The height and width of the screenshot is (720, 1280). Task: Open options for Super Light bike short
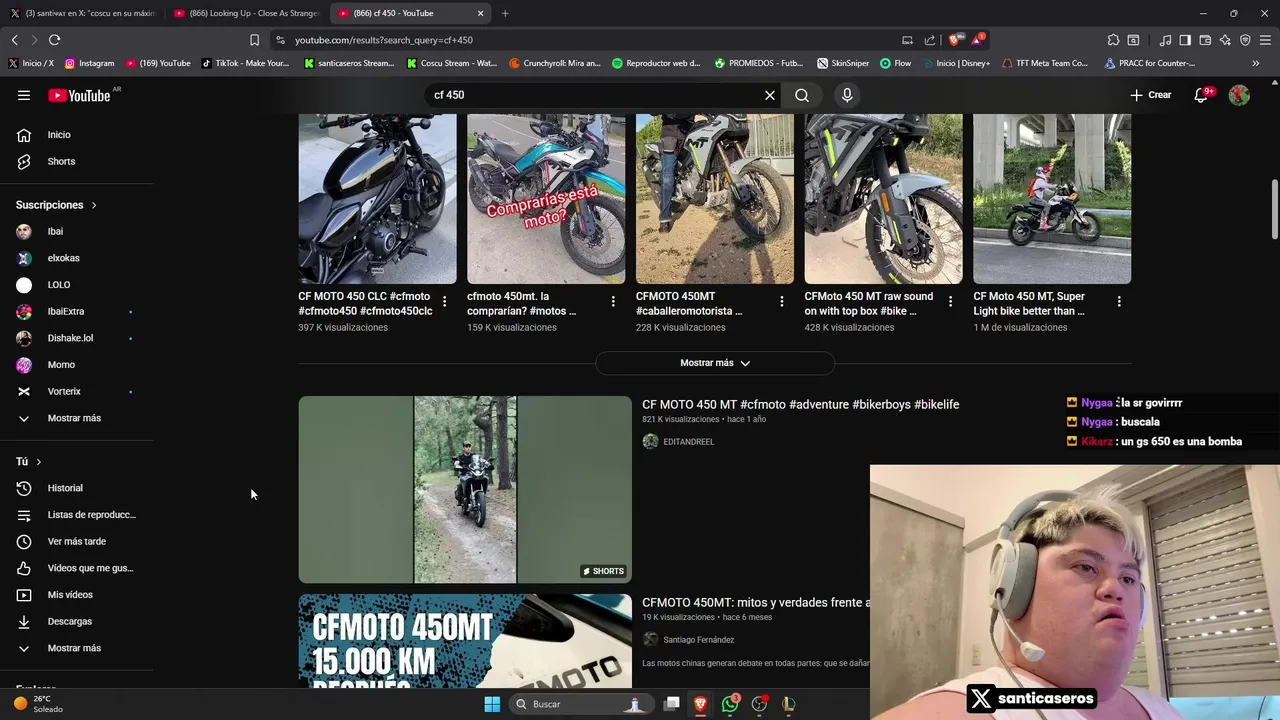tap(1119, 301)
